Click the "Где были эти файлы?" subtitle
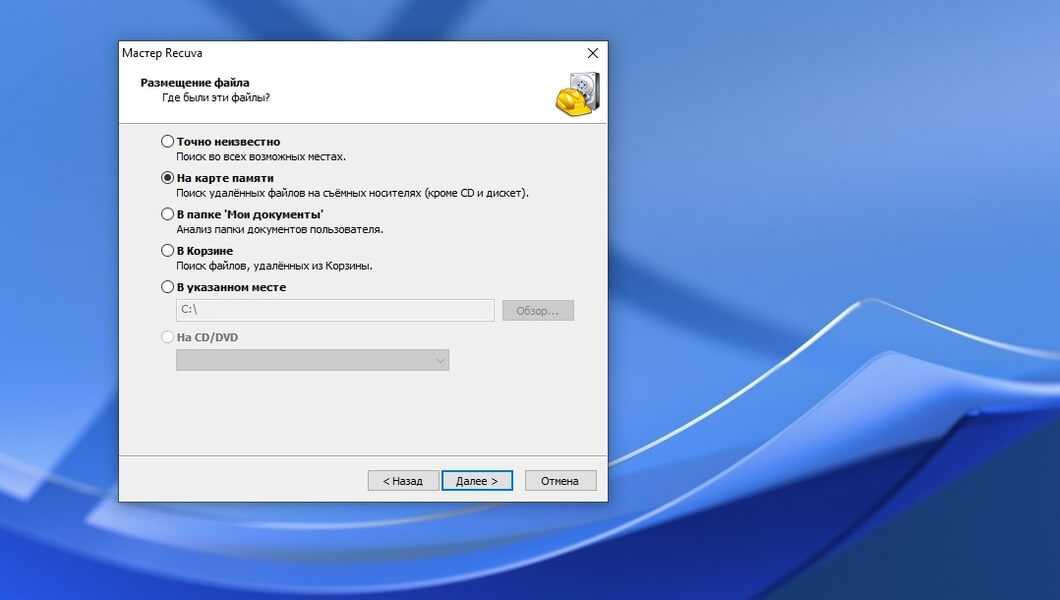Screen dimensions: 1060x600 pyautogui.click(x=216, y=98)
